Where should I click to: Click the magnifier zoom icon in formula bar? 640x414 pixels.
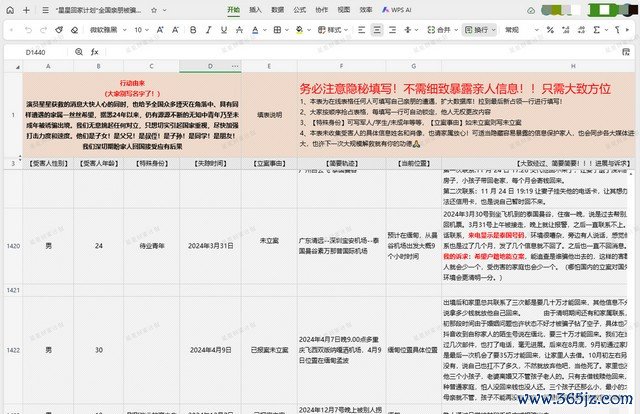click(x=79, y=52)
